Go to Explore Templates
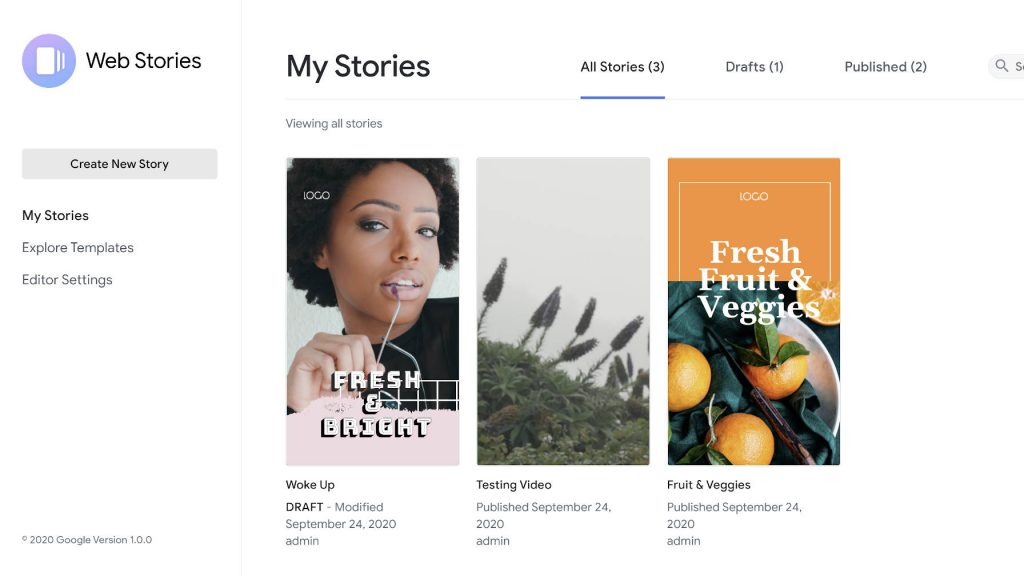 point(77,247)
